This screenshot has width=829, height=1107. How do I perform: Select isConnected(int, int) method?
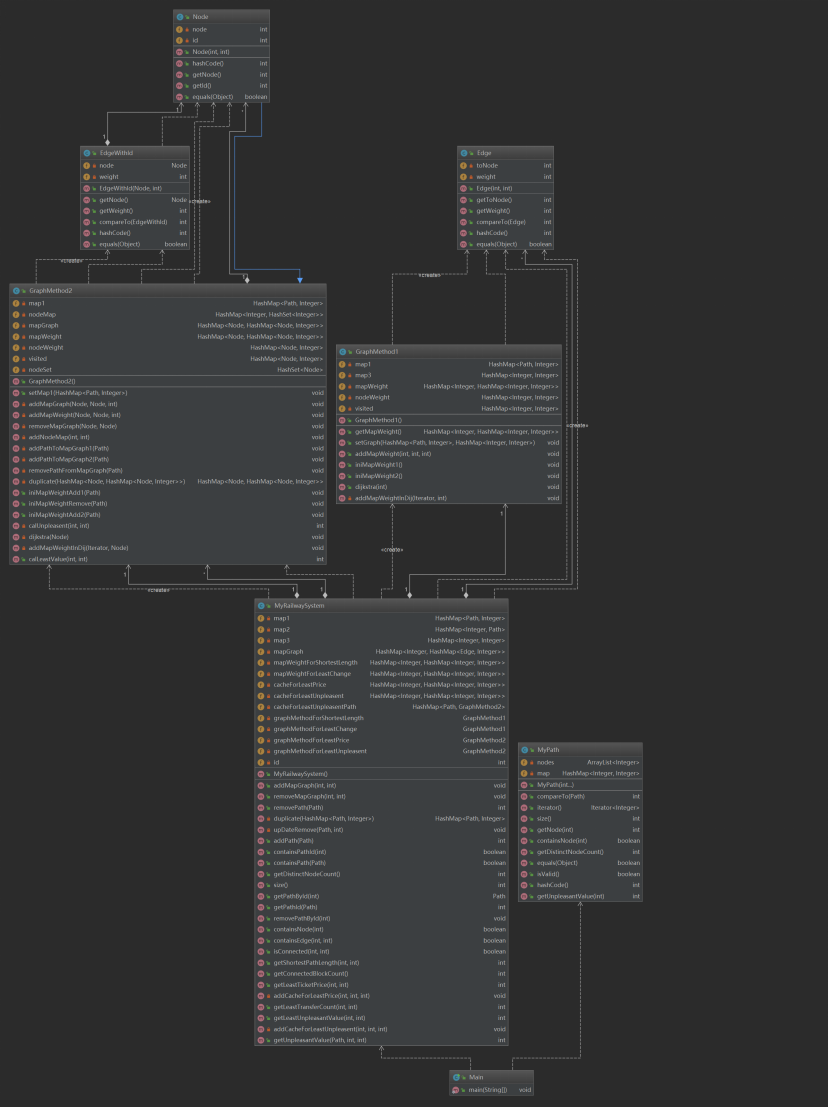tap(381, 952)
